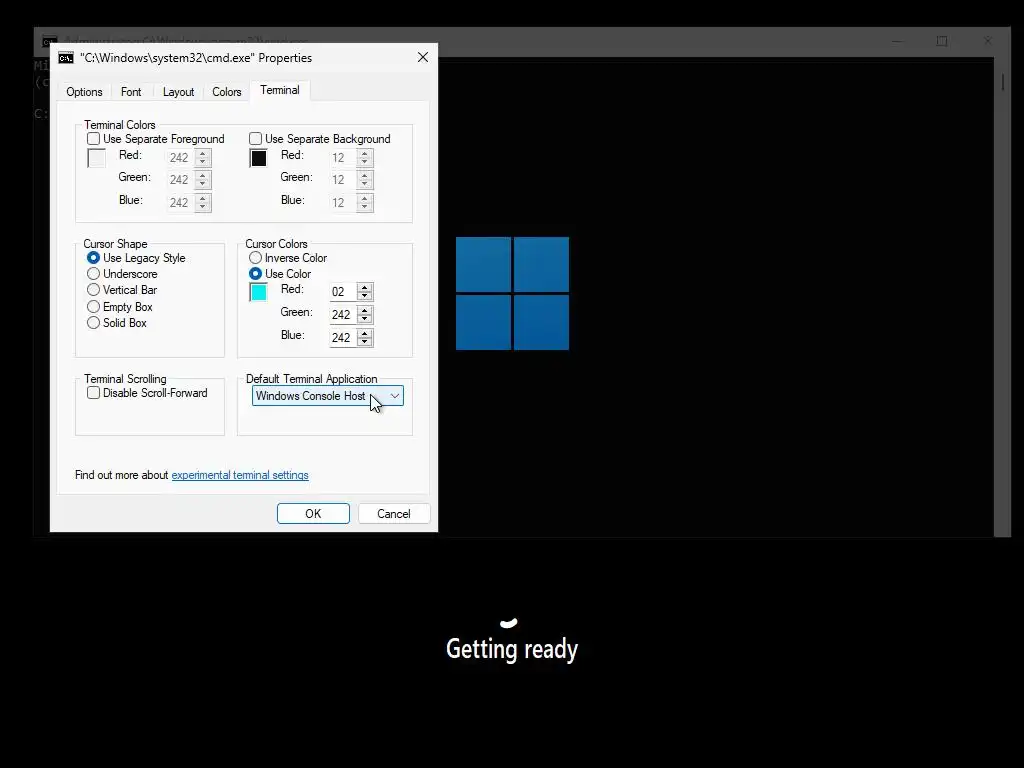Choose Use Color cursor option
This screenshot has width=1024, height=768.
[255, 274]
